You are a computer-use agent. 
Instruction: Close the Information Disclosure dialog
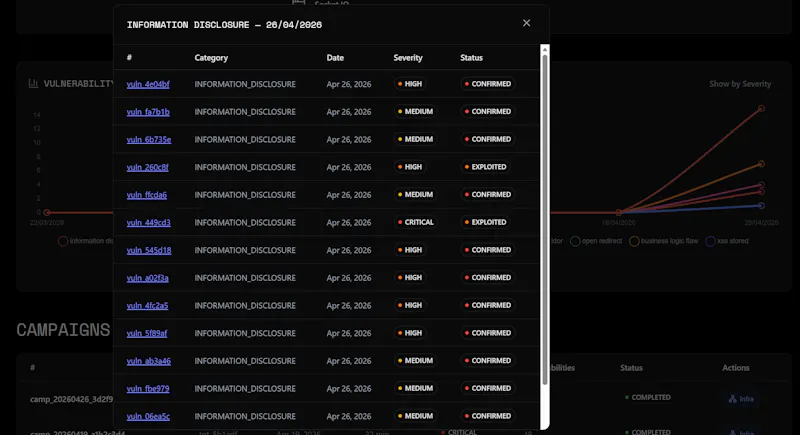click(x=527, y=23)
